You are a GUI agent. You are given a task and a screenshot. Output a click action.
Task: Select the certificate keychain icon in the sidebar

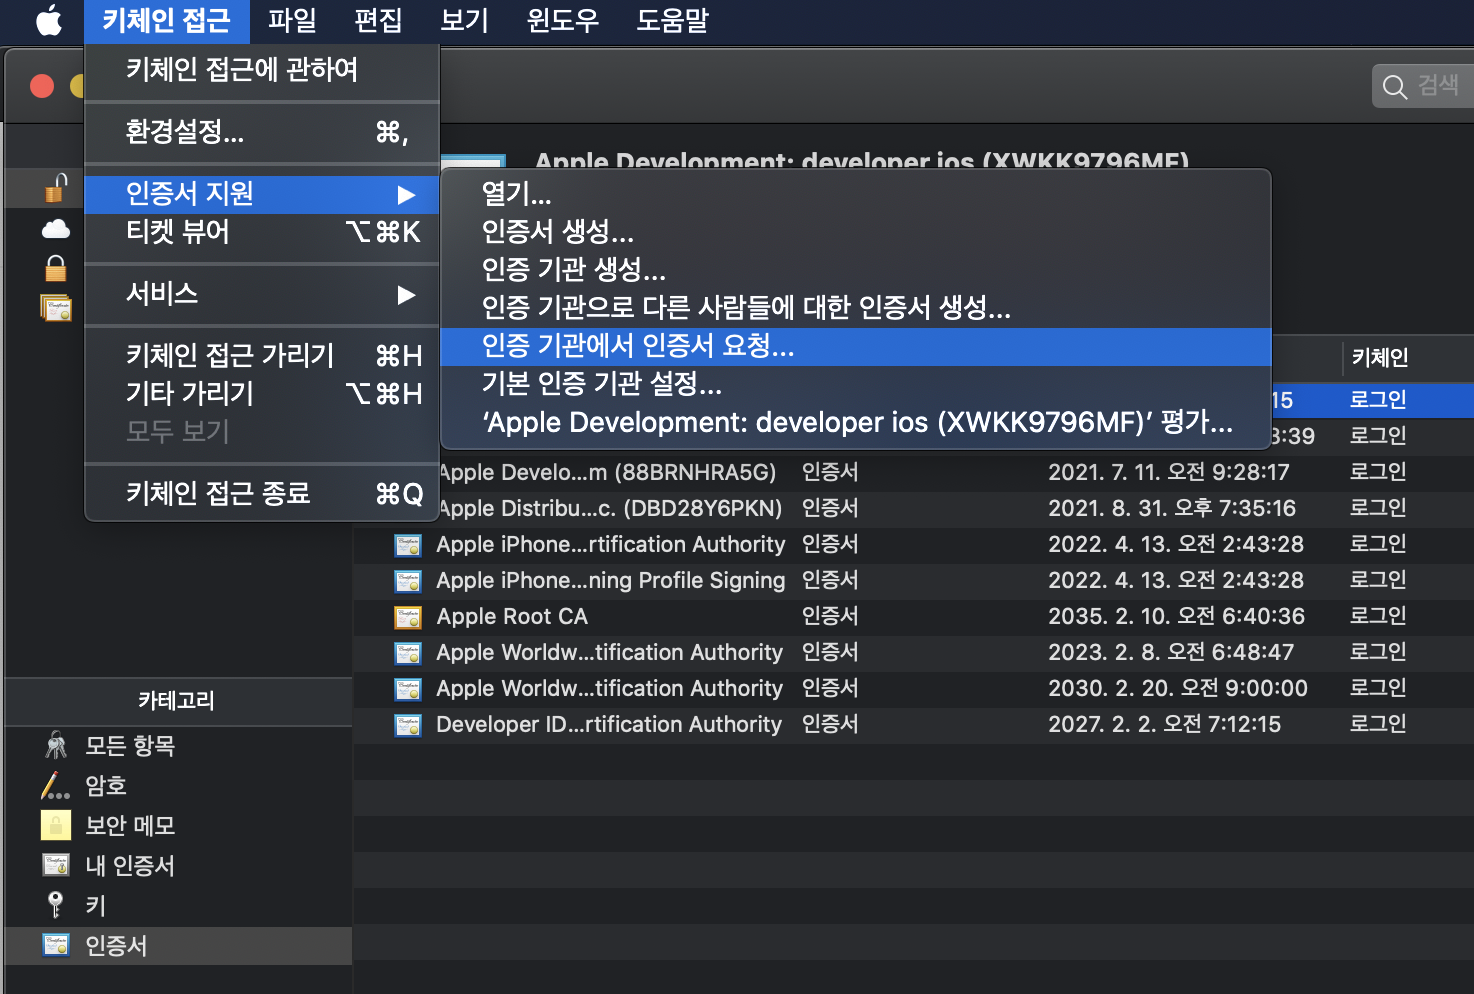click(56, 308)
